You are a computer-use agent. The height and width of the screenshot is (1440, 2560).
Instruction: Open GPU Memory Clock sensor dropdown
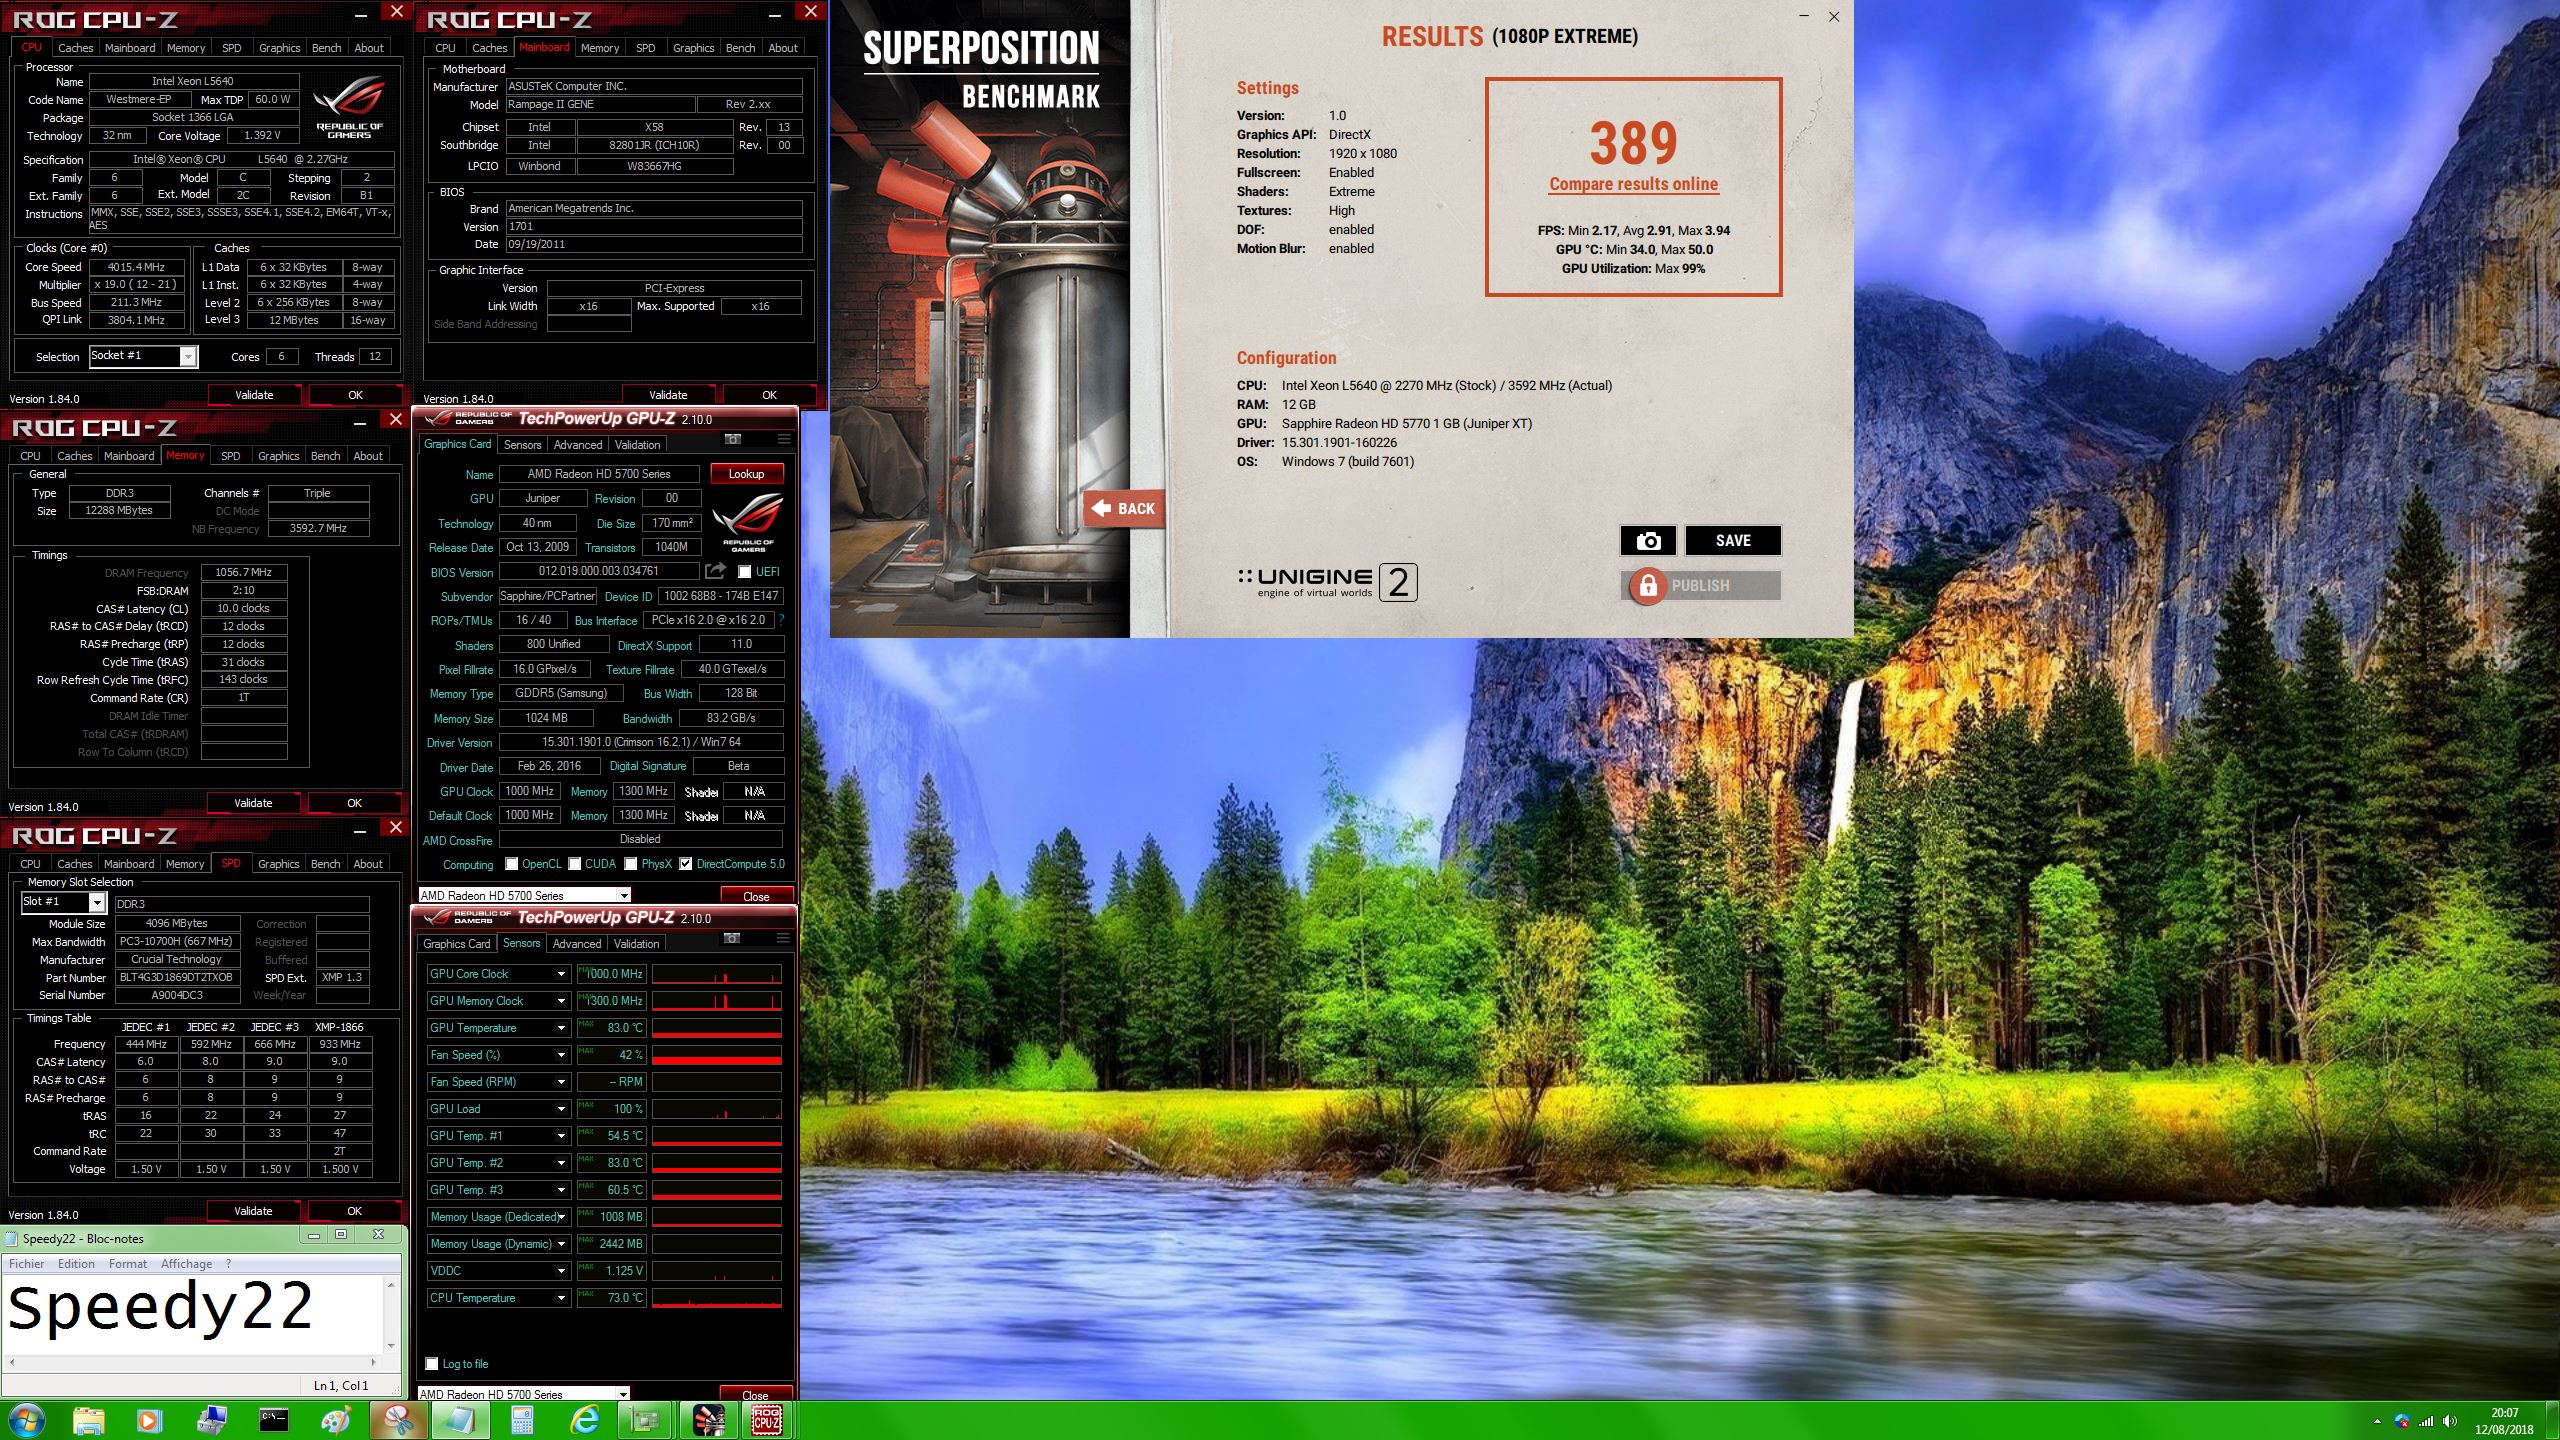click(561, 1001)
